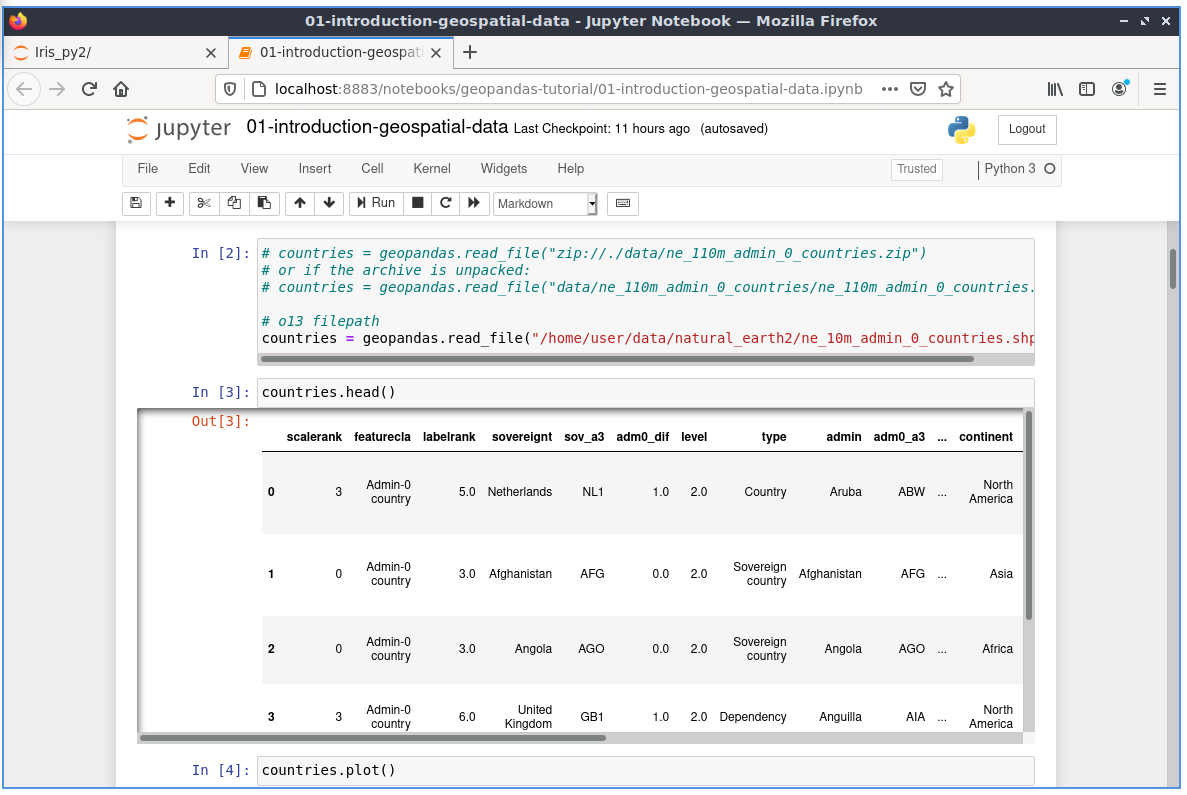The width and height of the screenshot is (1187, 795).
Task: Open the View menu
Action: click(255, 170)
